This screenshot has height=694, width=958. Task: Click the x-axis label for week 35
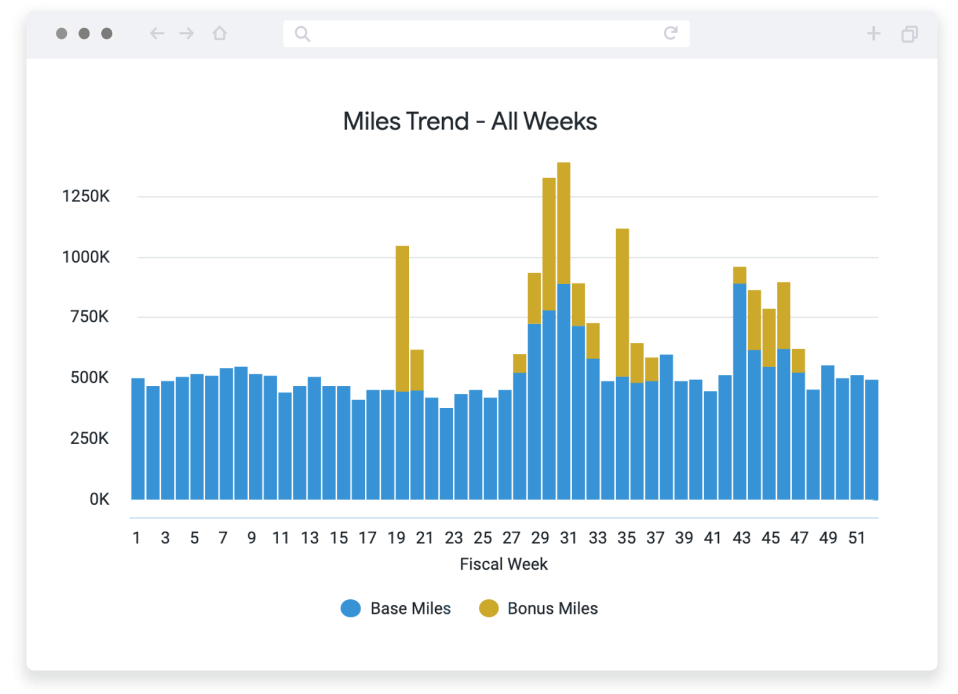coord(626,538)
